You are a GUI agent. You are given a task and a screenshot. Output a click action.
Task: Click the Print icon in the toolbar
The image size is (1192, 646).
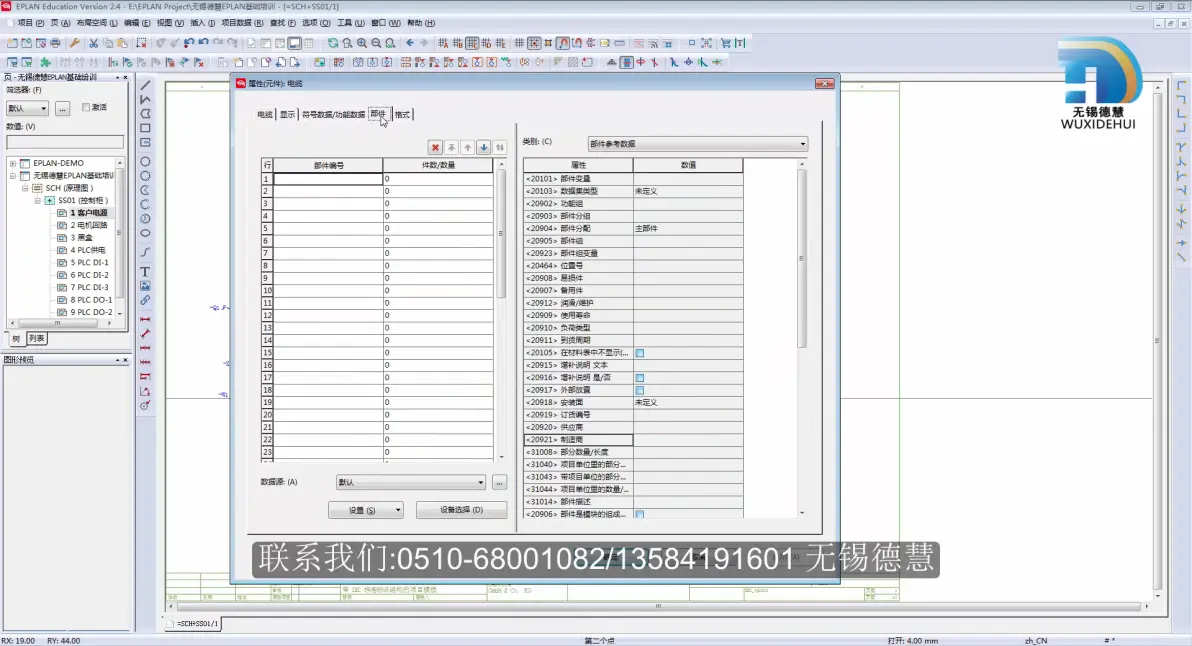click(55, 43)
